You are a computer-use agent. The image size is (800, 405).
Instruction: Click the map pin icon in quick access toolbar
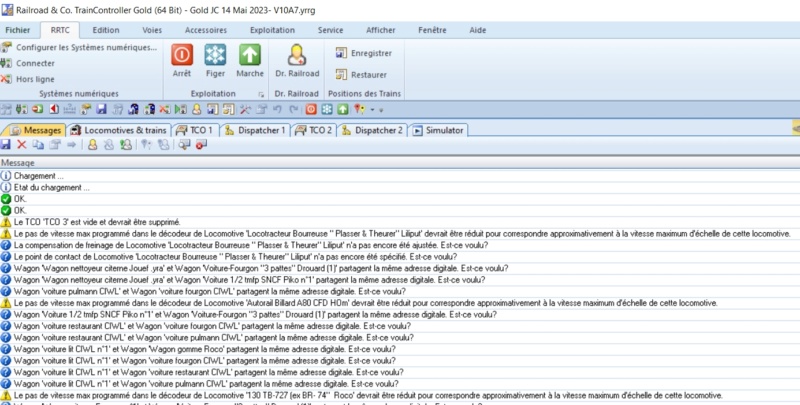click(x=360, y=109)
